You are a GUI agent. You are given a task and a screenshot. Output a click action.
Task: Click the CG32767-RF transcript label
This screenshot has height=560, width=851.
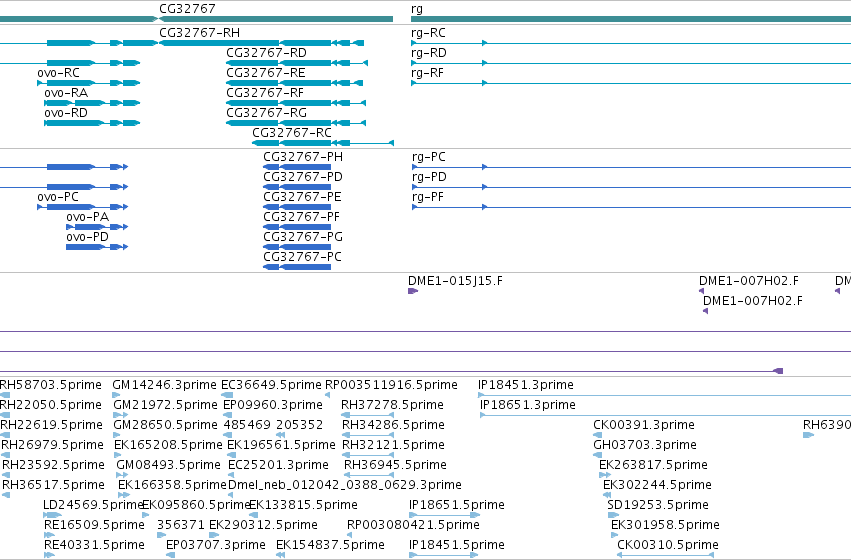pos(265,93)
